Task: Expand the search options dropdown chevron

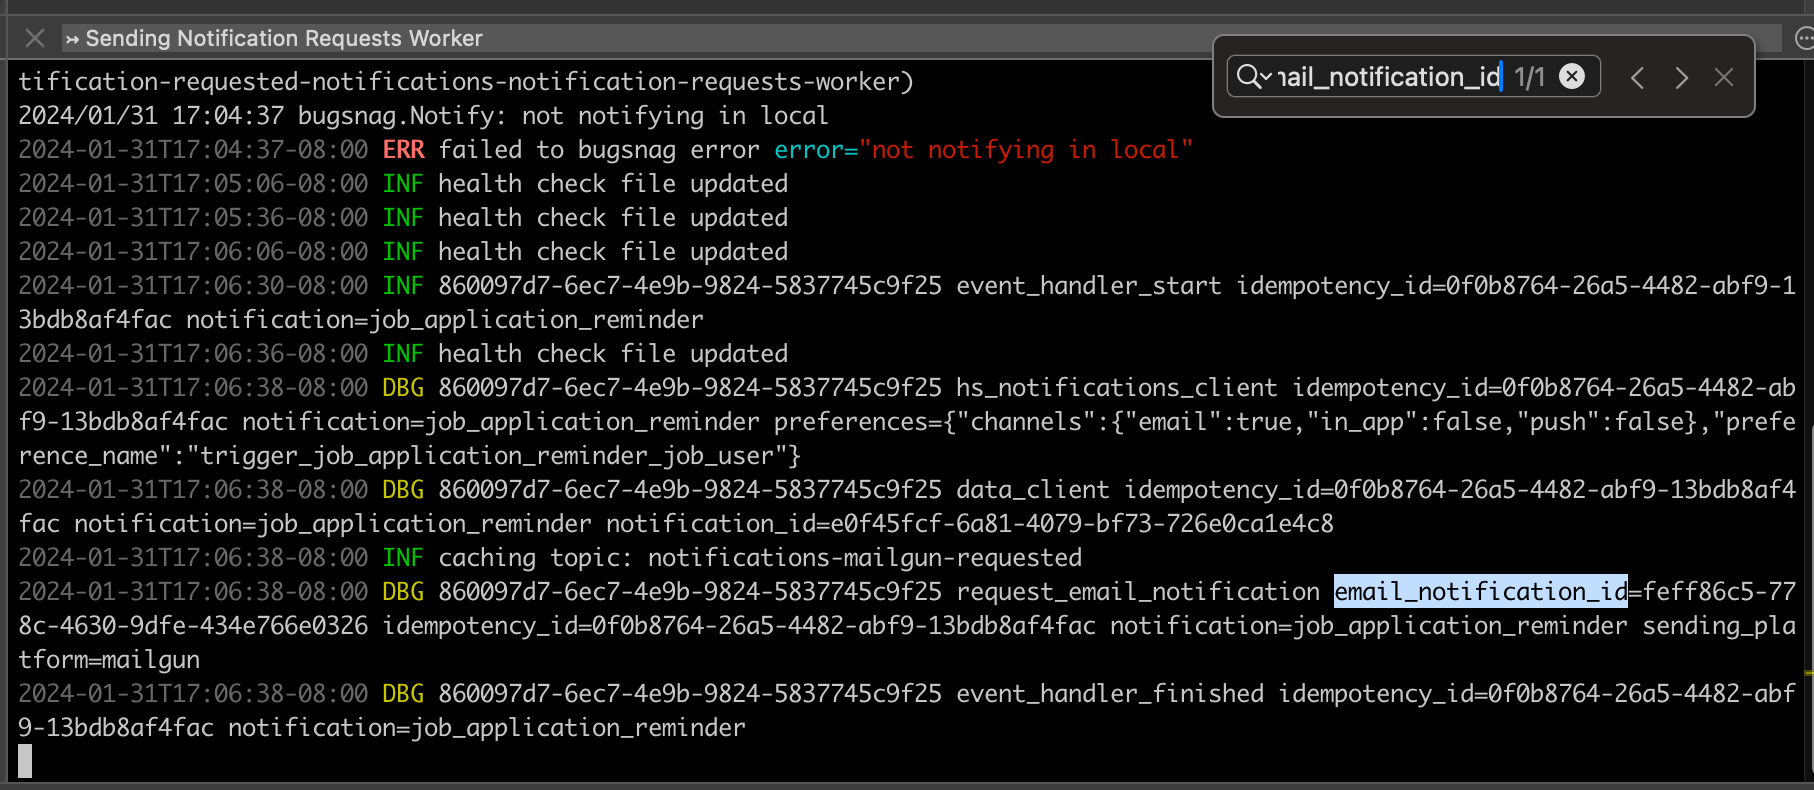Action: (x=1266, y=77)
